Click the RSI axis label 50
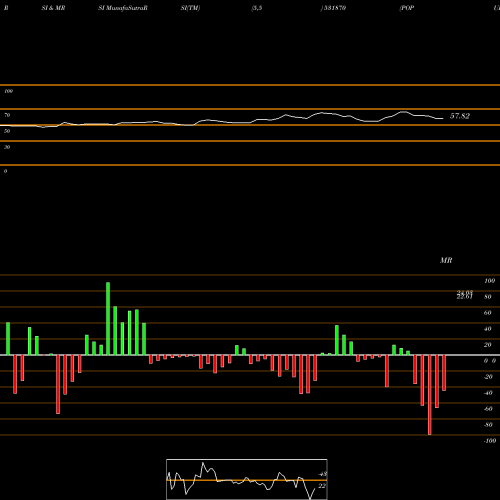The height and width of the screenshot is (500, 500). 7,131
